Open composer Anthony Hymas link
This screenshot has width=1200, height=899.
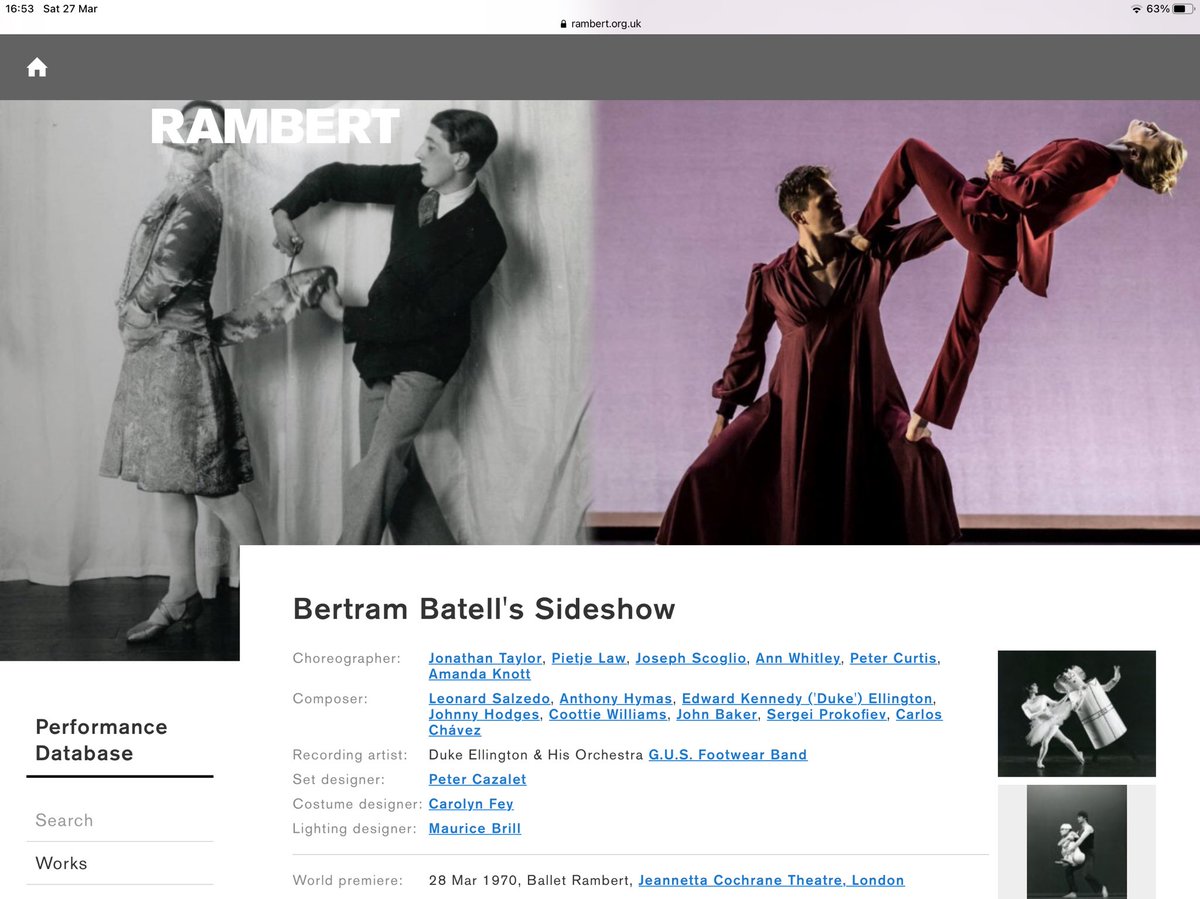[616, 699]
